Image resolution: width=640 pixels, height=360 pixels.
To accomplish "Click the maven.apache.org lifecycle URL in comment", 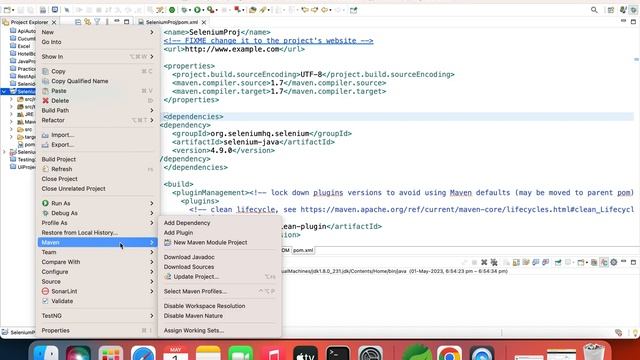I will [467, 209].
